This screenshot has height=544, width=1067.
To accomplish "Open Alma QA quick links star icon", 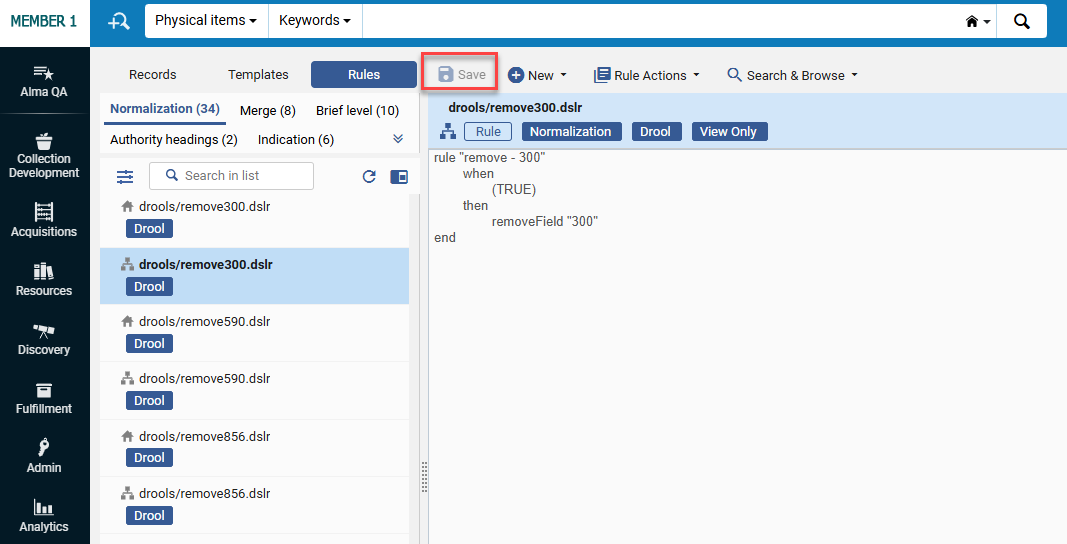I will [44, 81].
